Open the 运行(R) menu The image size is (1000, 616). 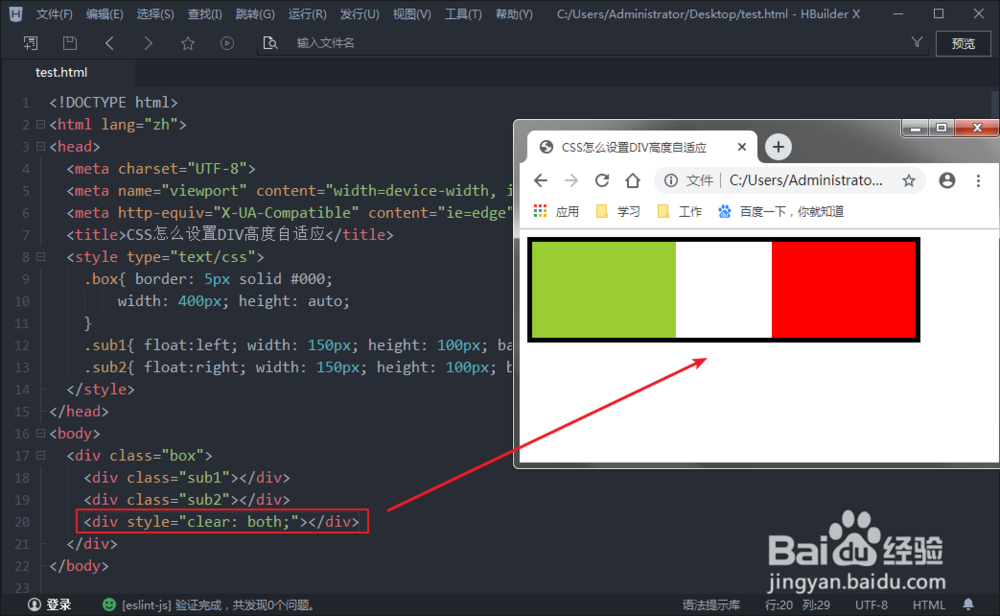pos(306,14)
